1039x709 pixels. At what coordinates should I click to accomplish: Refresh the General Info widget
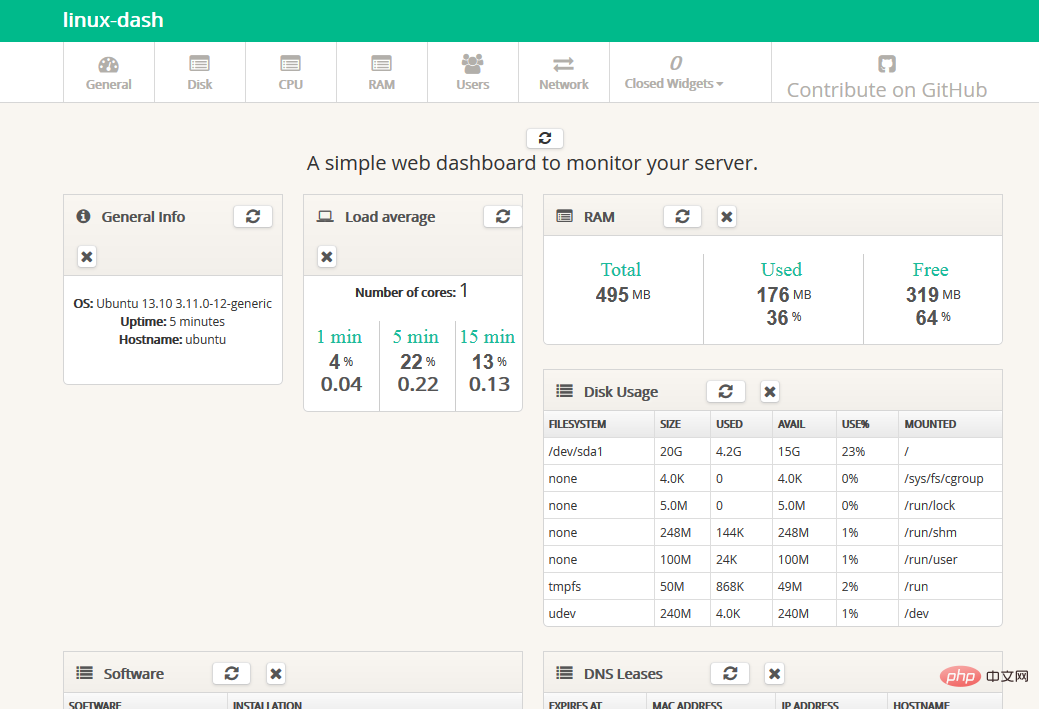253,217
